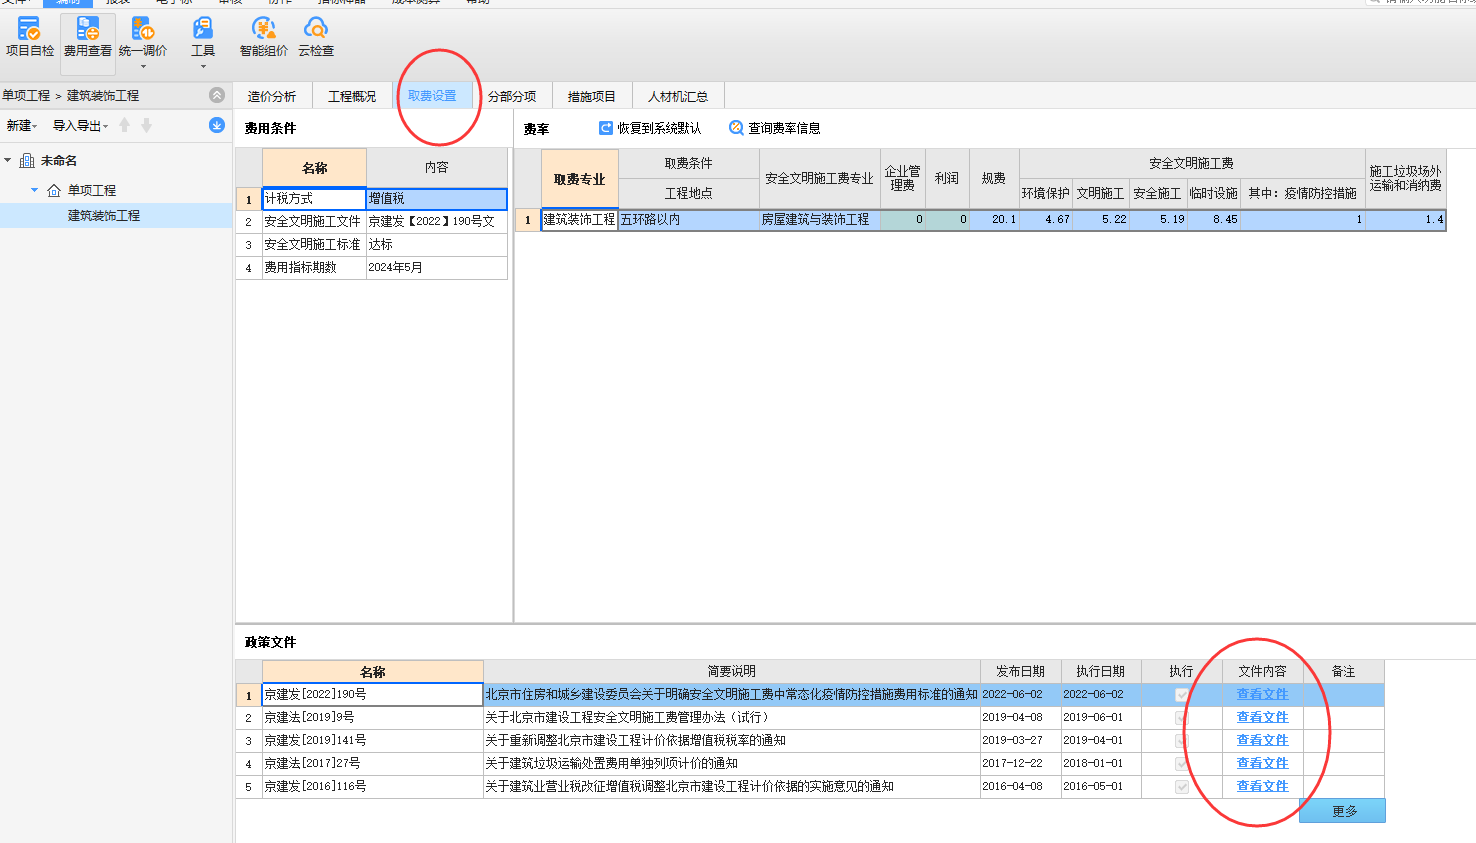Screen dimensions: 1476x843
Task: Open 查看文件 link for 京建法[2017]27号
Action: (x=1262, y=763)
